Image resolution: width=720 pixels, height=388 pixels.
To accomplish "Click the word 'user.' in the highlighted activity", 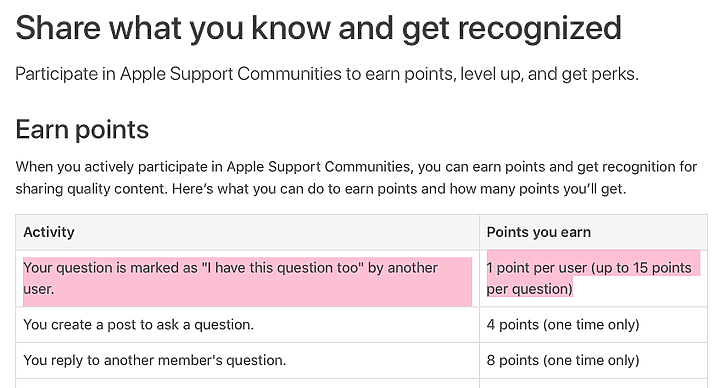I will 39,289.
